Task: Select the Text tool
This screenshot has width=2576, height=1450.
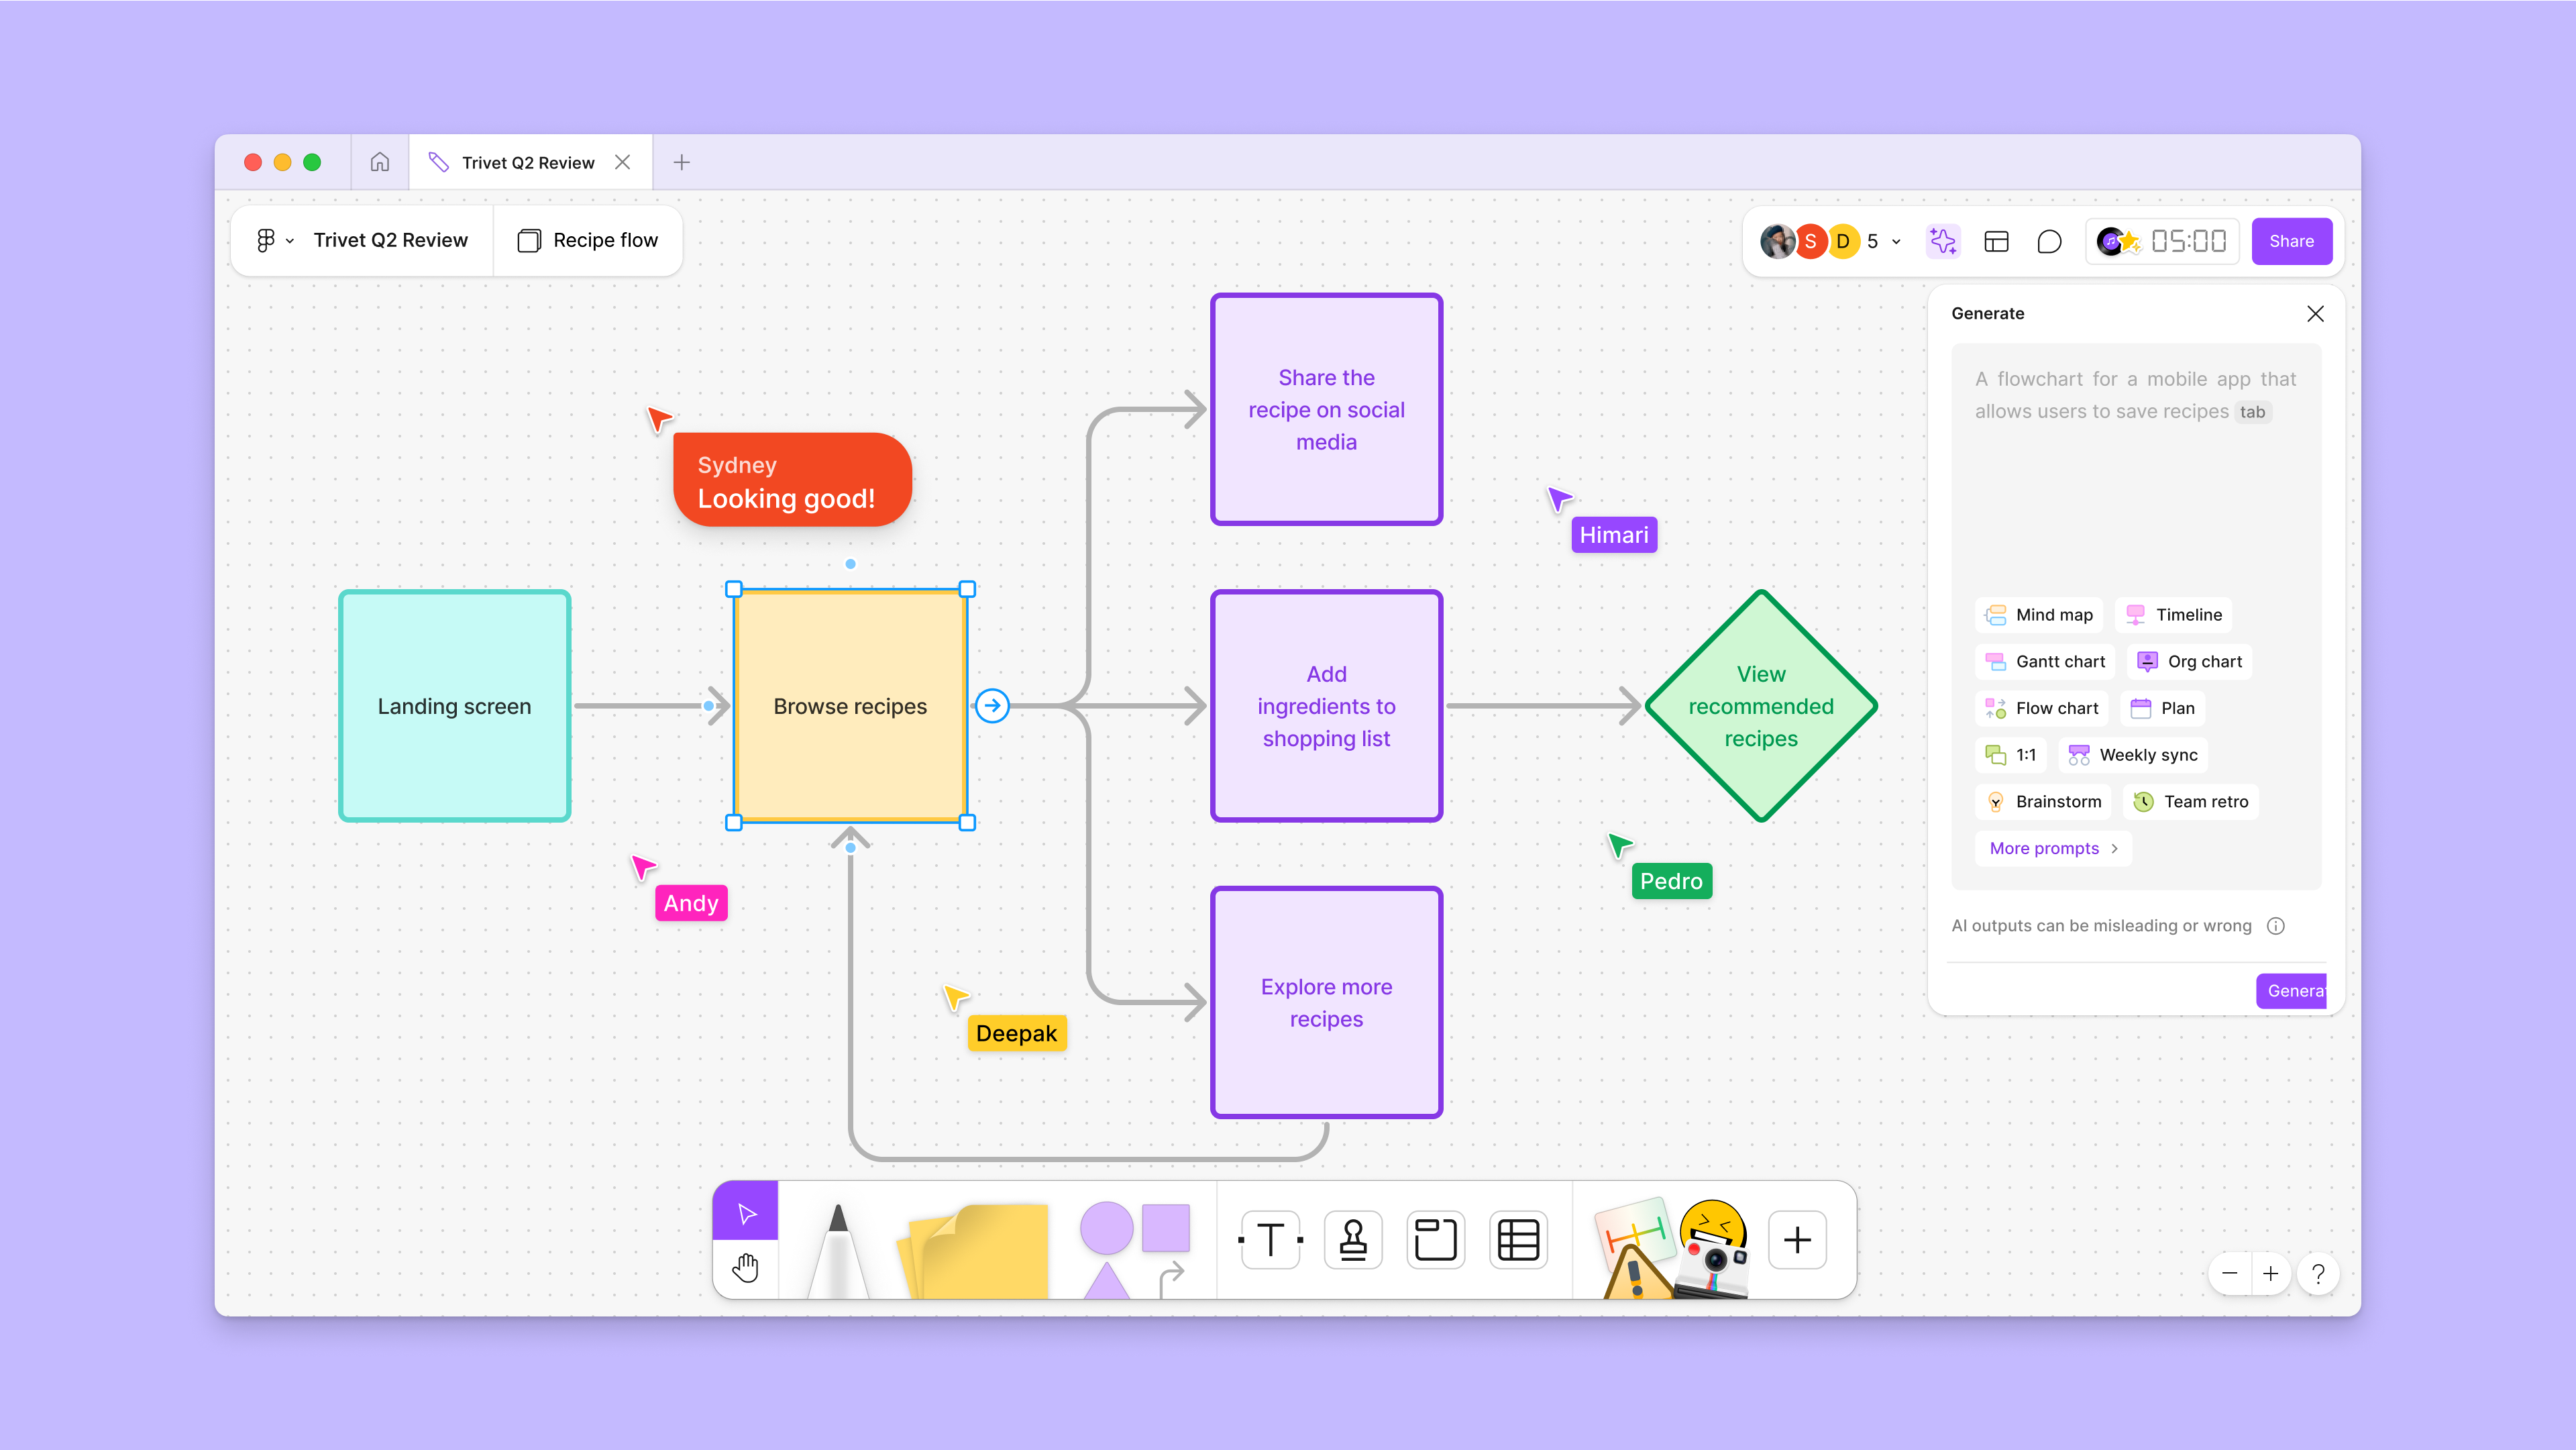Action: tap(1270, 1240)
